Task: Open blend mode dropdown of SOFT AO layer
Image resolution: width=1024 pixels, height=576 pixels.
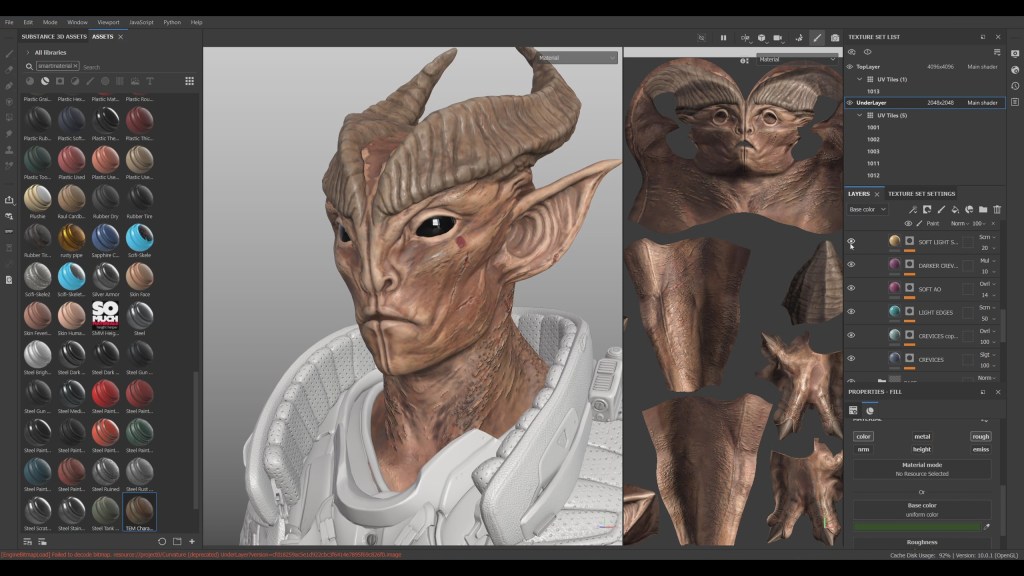Action: (987, 284)
